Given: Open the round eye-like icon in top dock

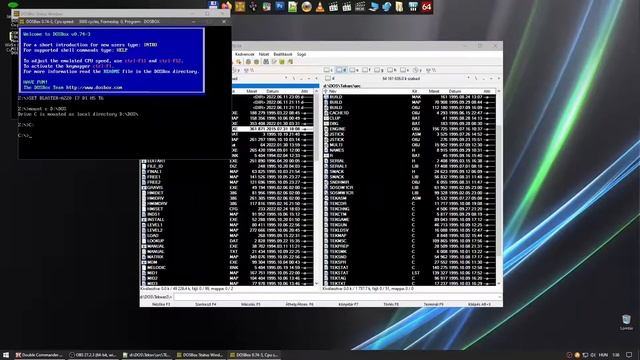Looking at the screenshot, I should tap(307, 7).
